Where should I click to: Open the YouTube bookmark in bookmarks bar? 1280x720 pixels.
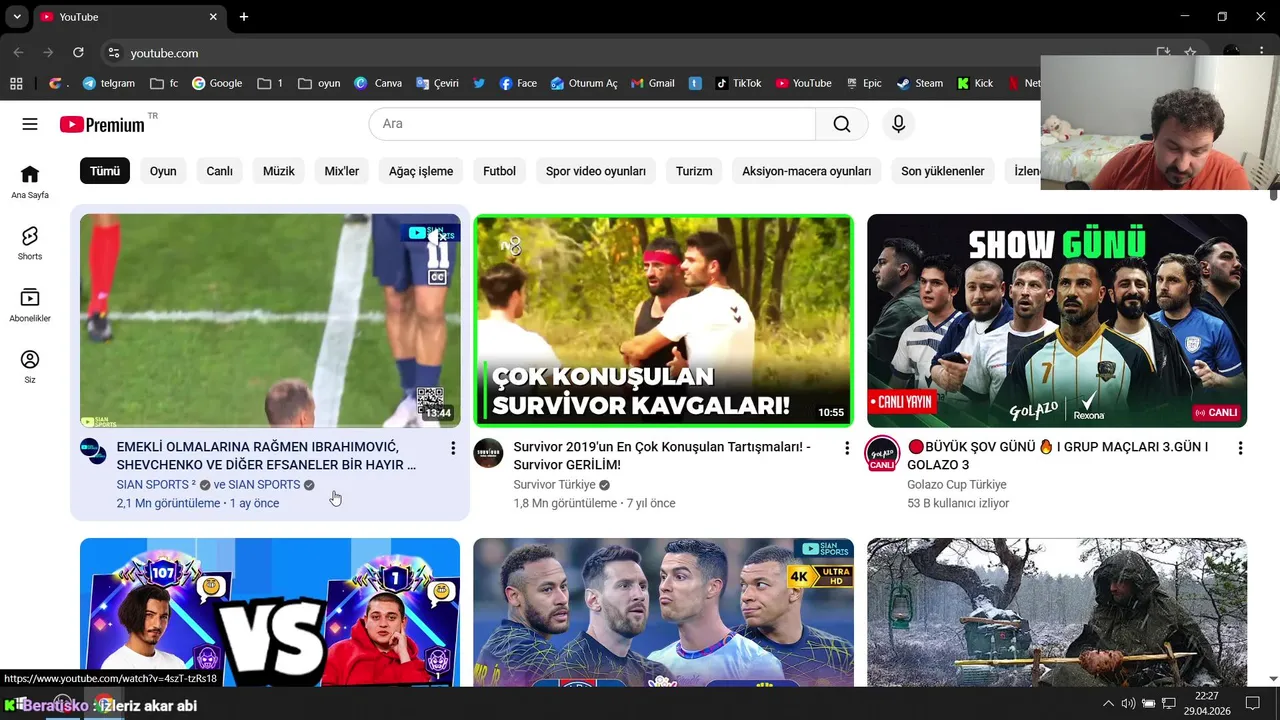(804, 83)
